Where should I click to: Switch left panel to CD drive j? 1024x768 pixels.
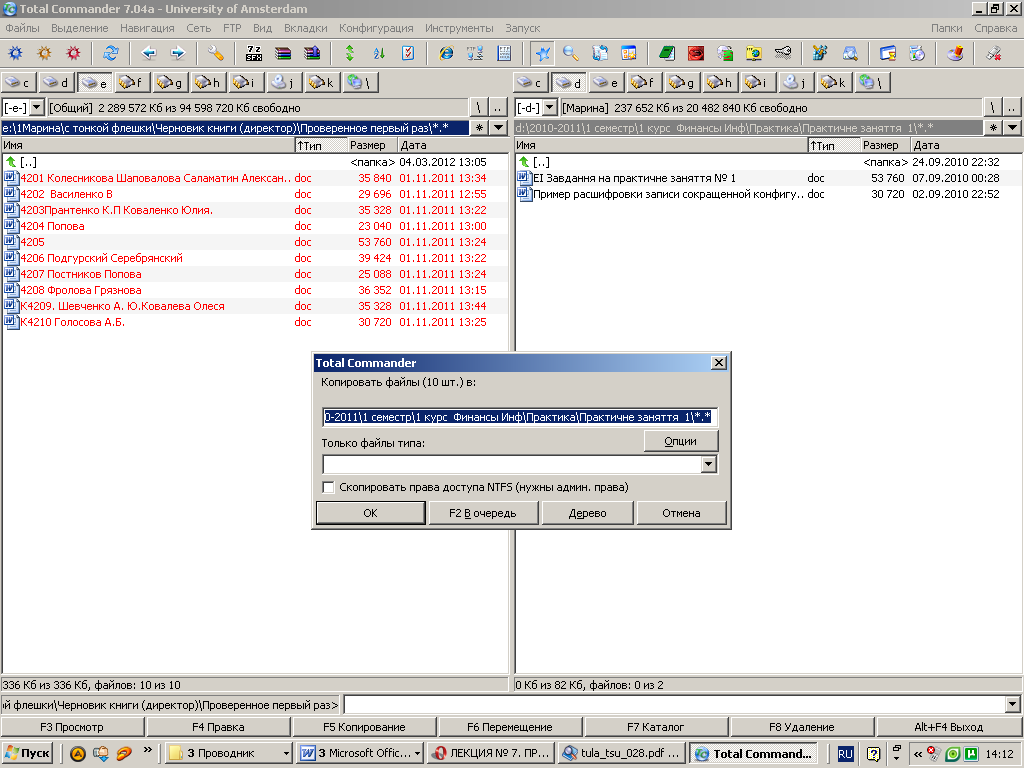[283, 82]
